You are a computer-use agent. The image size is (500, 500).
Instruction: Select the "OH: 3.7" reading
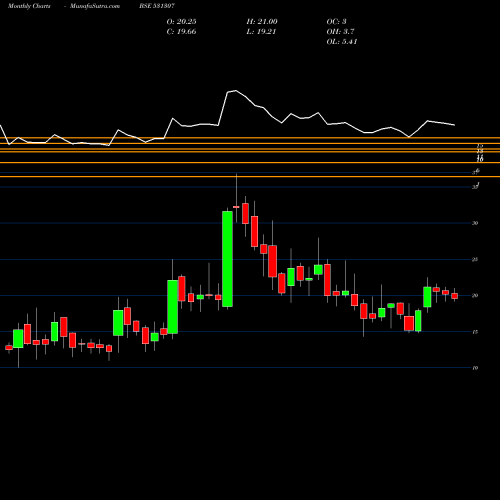tap(340, 32)
